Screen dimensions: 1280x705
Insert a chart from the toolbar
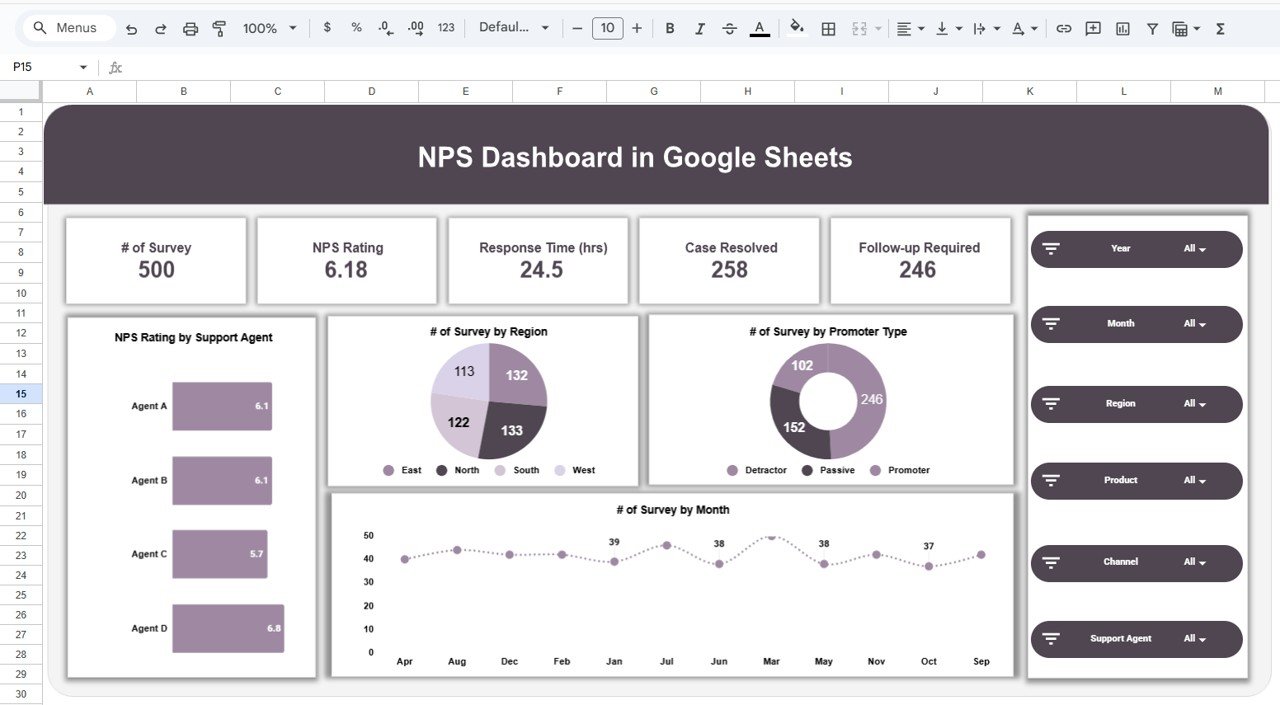coord(1121,28)
